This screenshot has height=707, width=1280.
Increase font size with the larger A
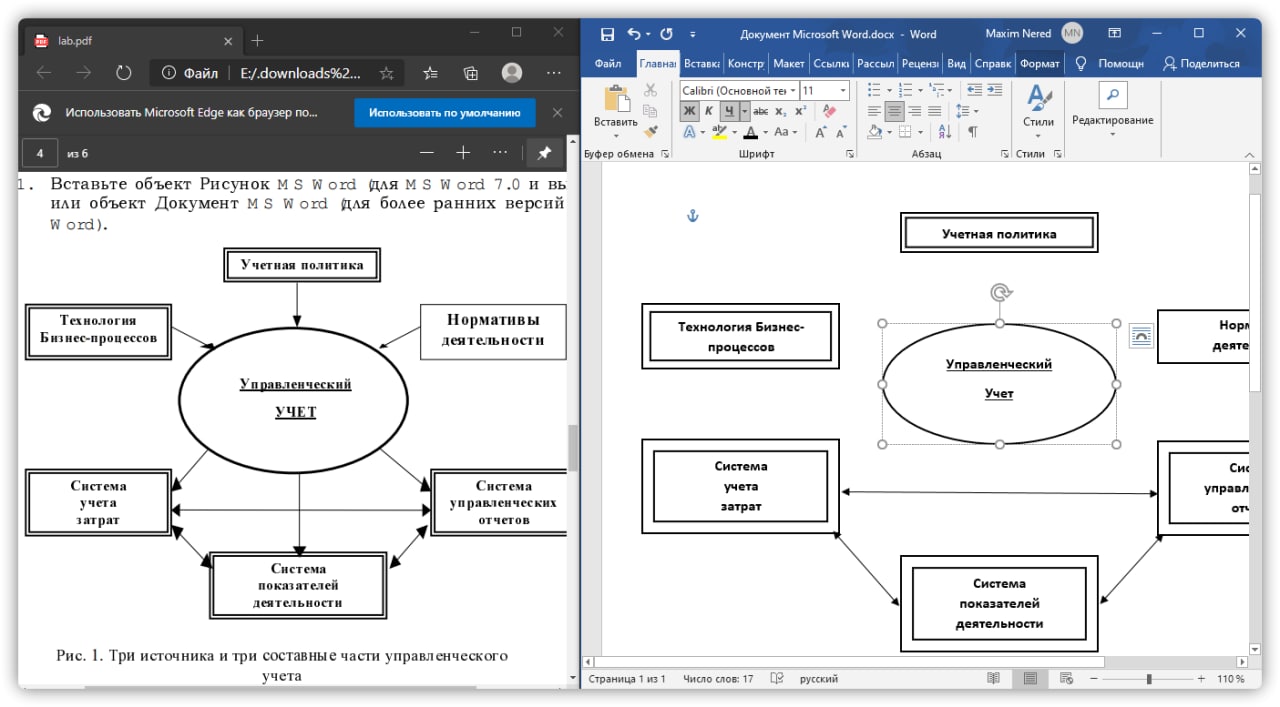(820, 132)
